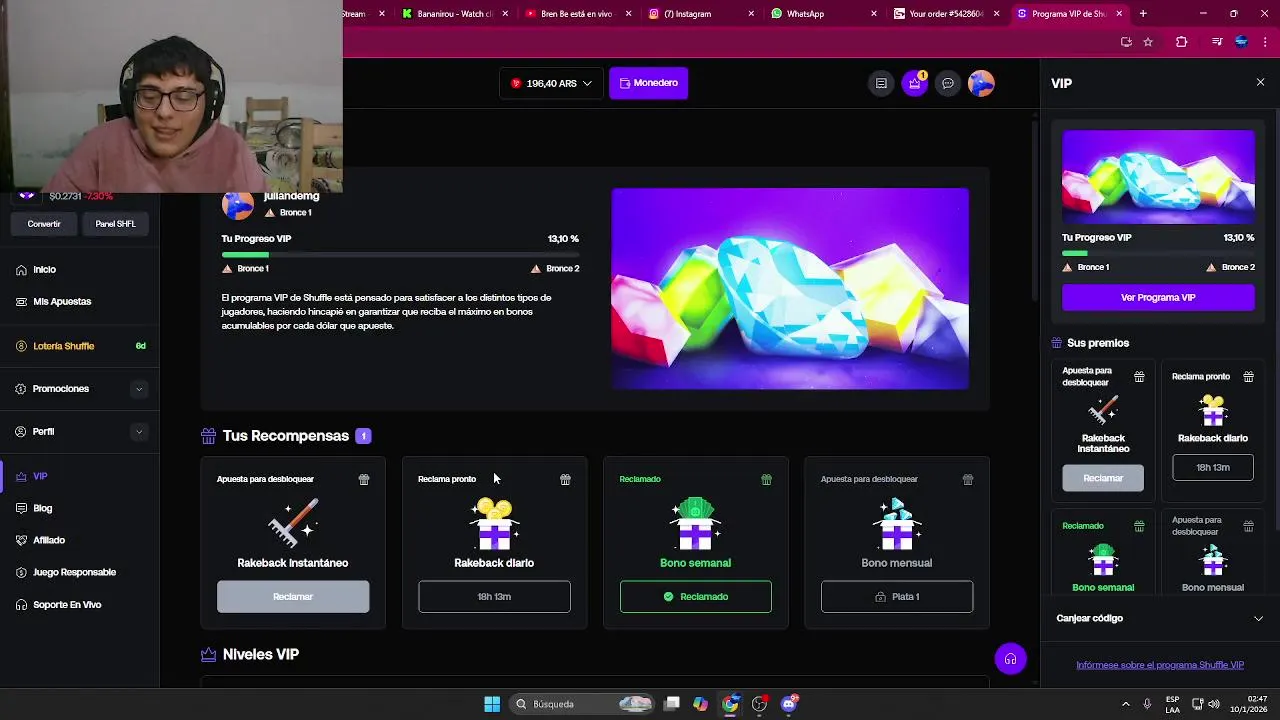Show hidden system tray icons
Screen dimensions: 1280x720
(x=1125, y=704)
